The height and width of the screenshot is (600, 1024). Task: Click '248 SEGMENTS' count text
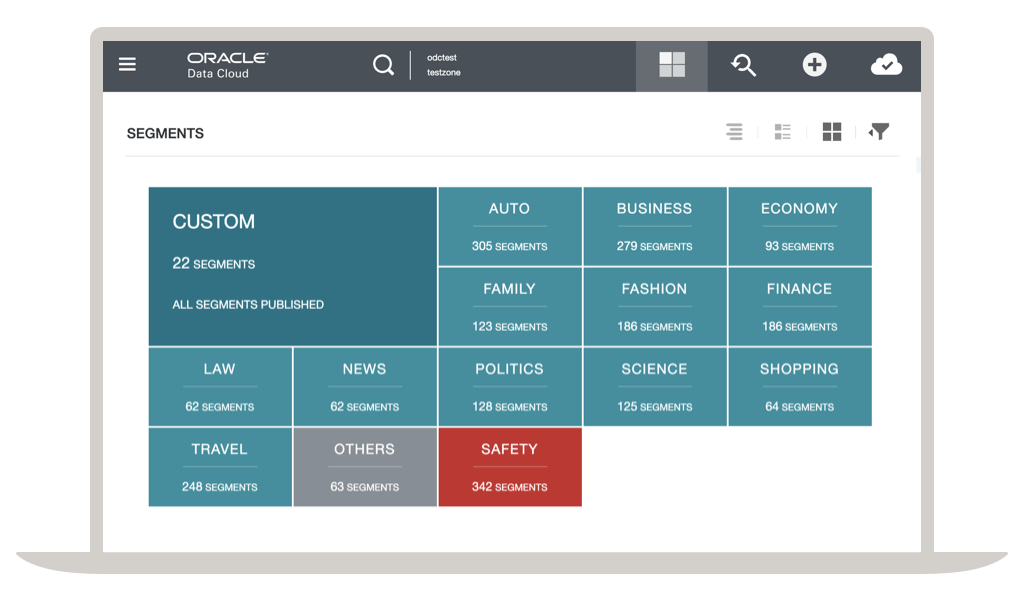pos(219,487)
